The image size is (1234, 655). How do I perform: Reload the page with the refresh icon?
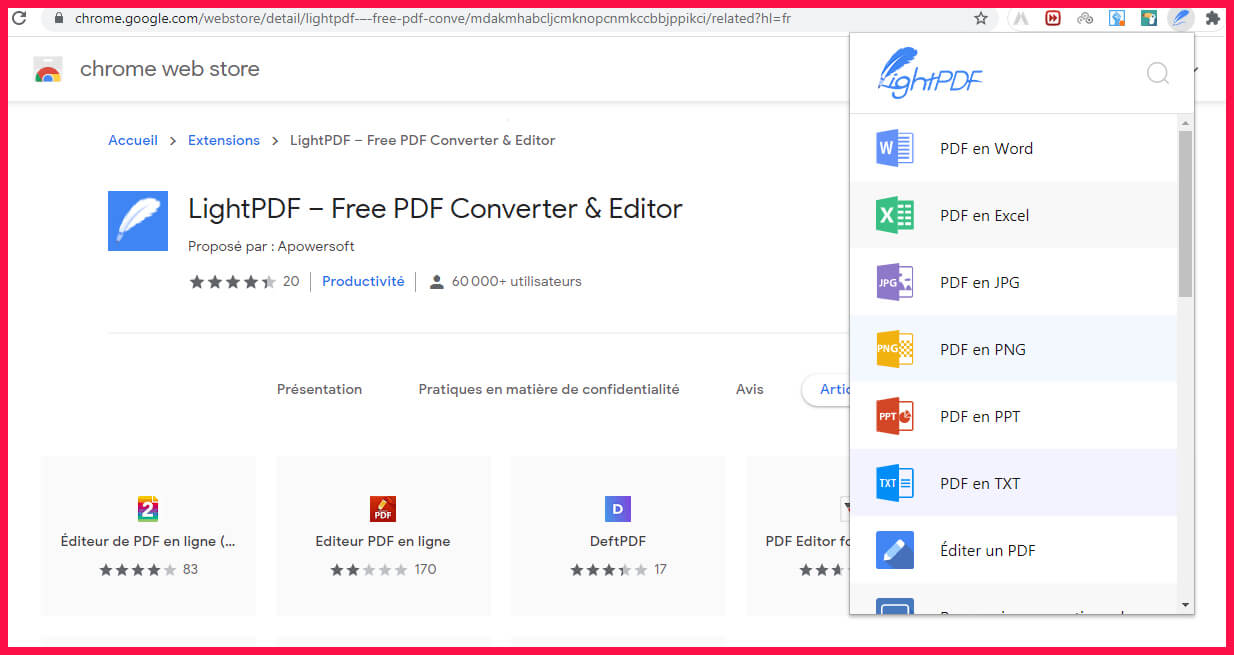coord(19,18)
